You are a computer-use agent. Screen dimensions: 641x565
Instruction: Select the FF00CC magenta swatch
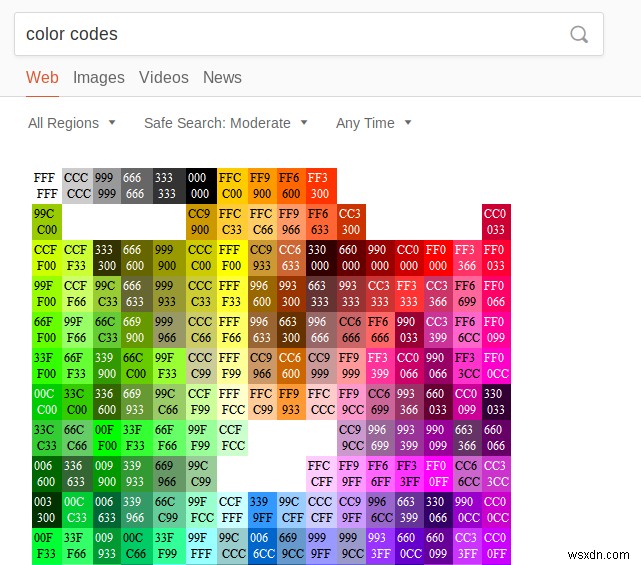point(496,365)
